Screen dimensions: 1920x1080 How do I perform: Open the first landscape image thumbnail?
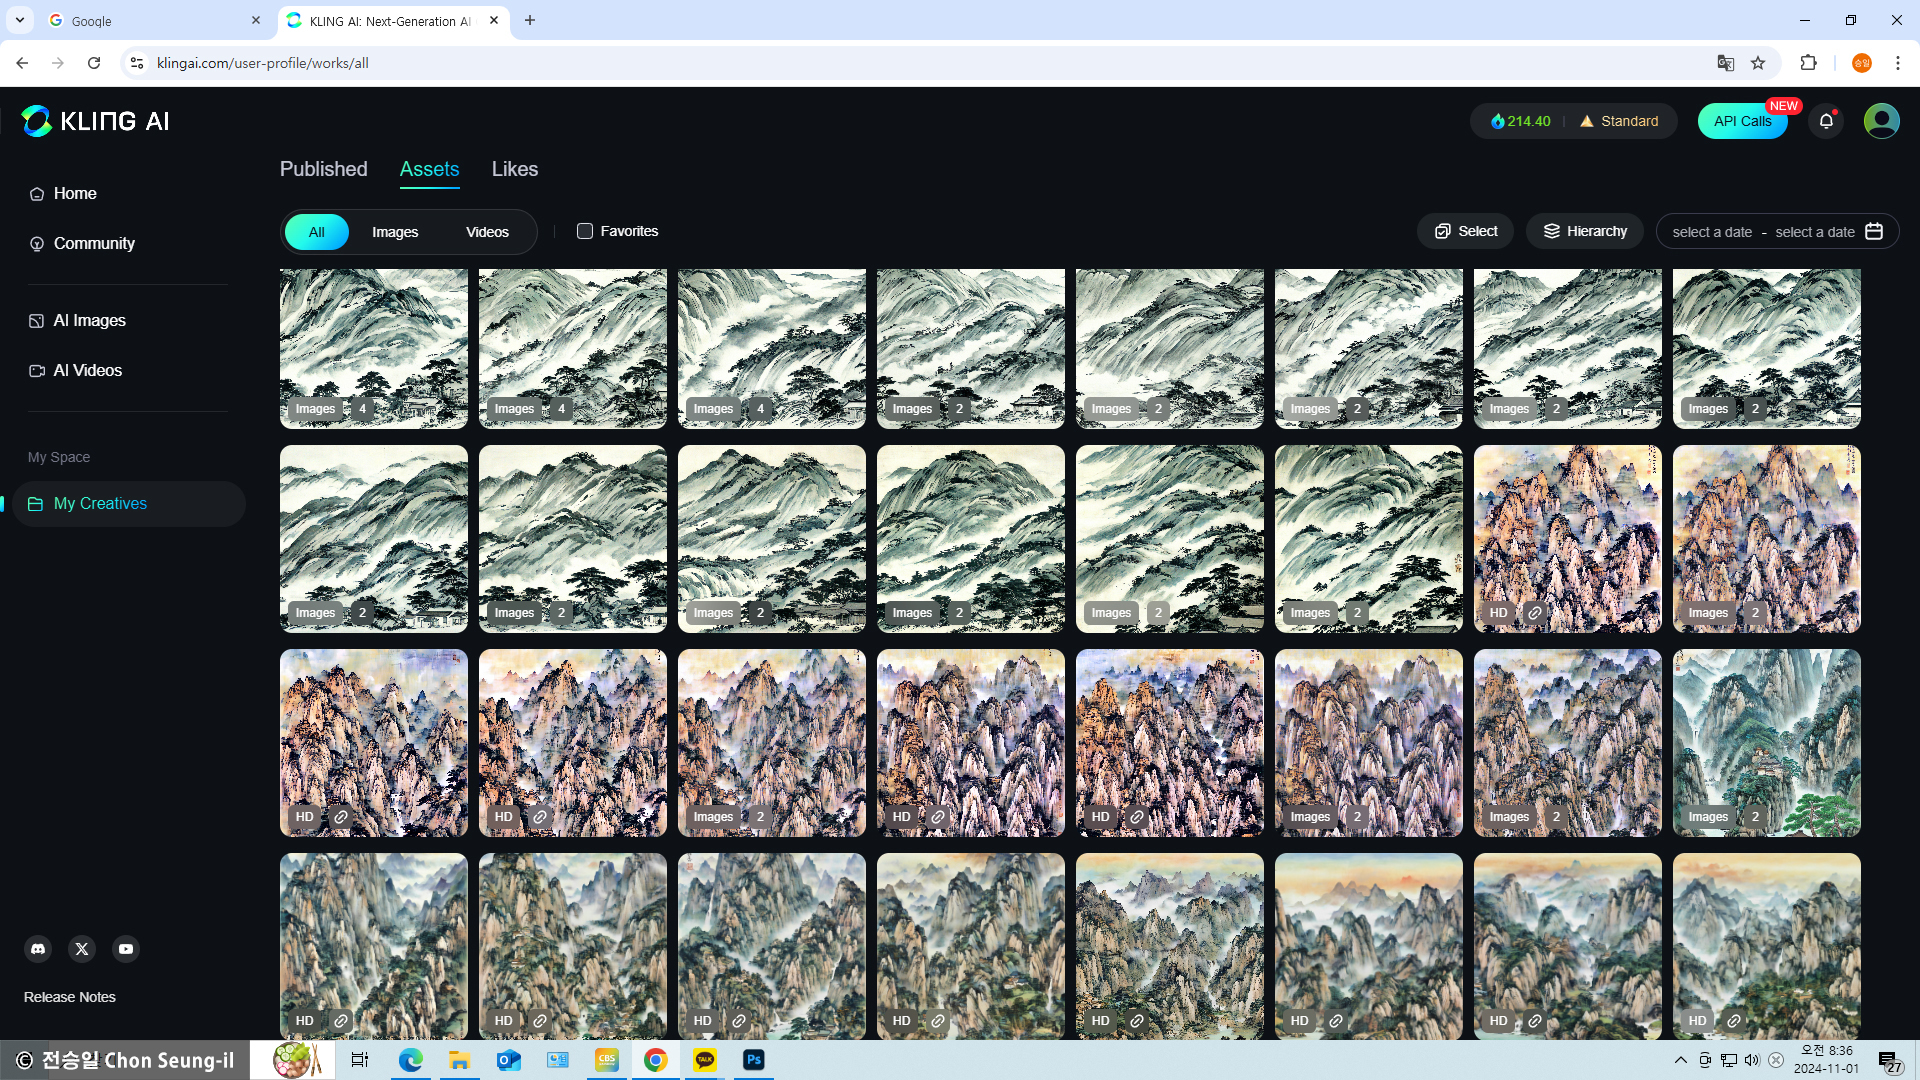tap(373, 340)
